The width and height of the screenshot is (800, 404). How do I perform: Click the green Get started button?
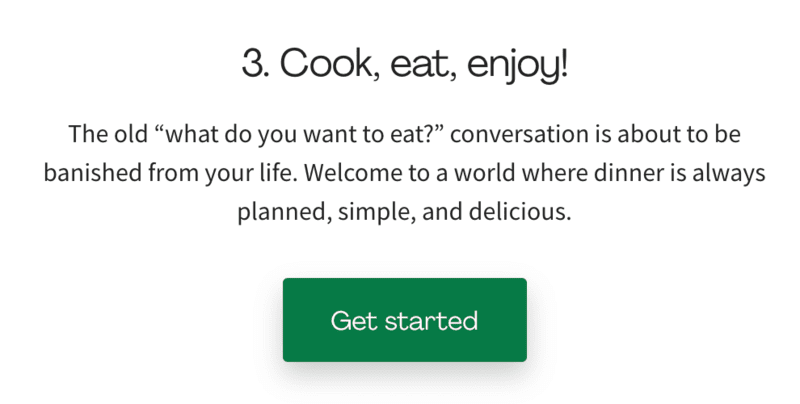click(x=404, y=320)
